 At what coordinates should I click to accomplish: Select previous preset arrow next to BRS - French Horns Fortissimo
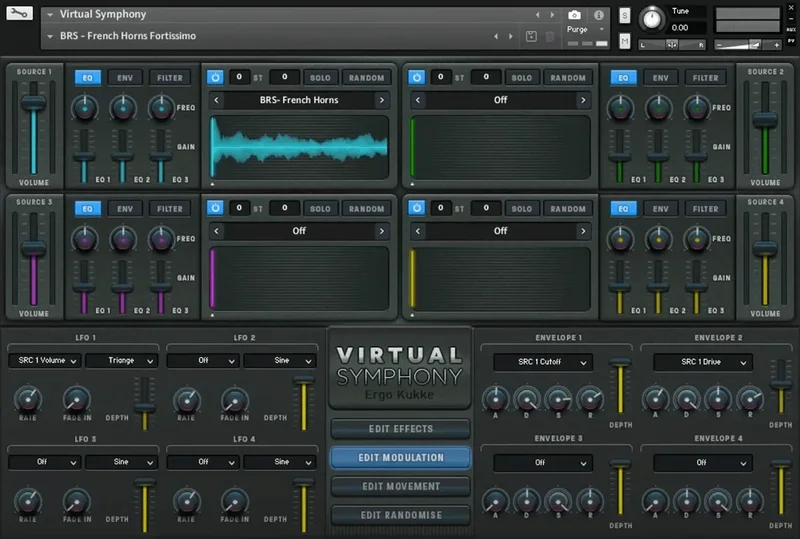point(496,36)
